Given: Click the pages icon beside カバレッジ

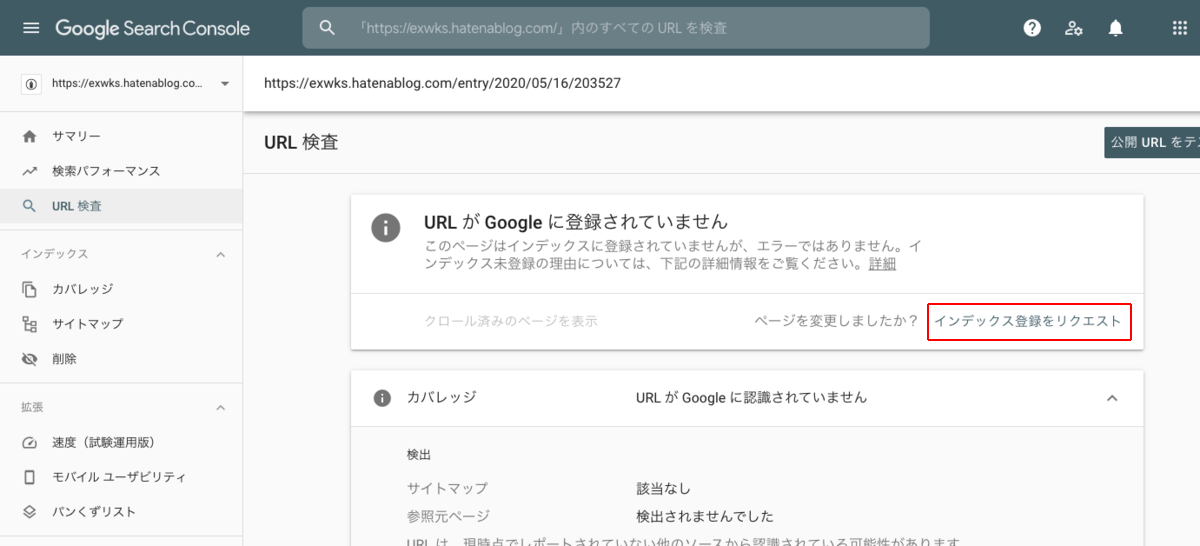Looking at the screenshot, I should 30,289.
